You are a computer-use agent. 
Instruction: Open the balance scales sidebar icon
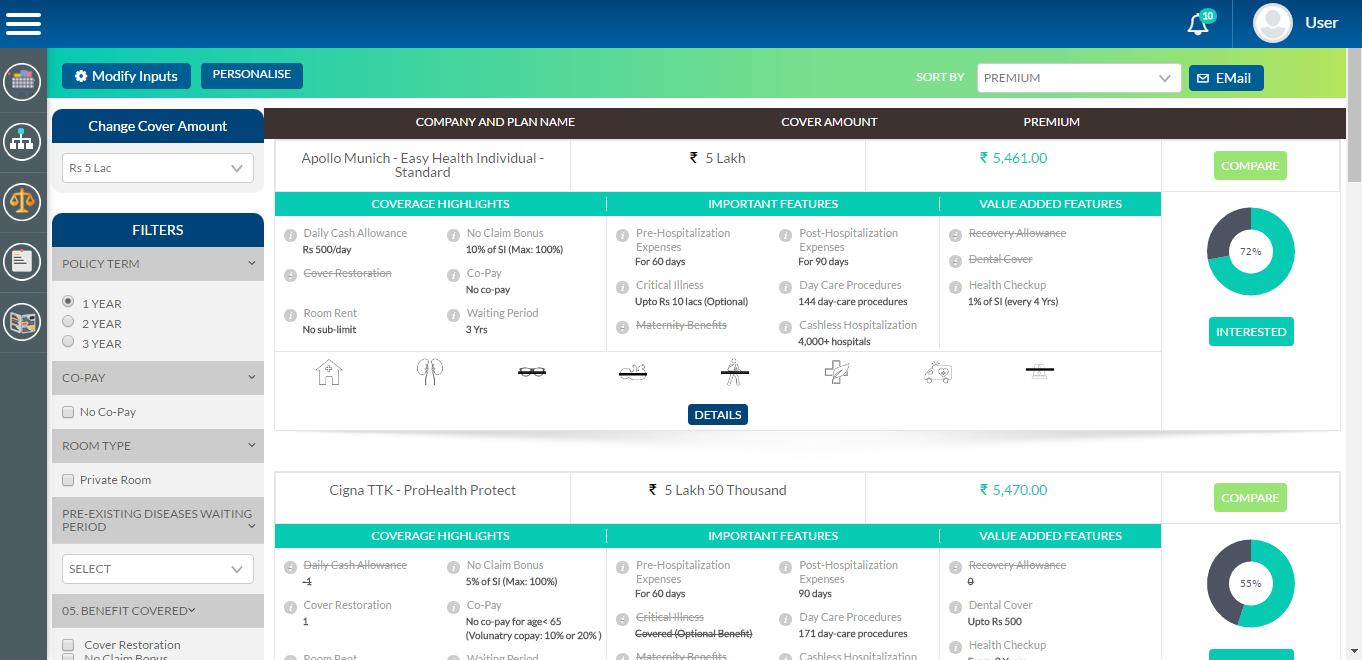pyautogui.click(x=22, y=202)
